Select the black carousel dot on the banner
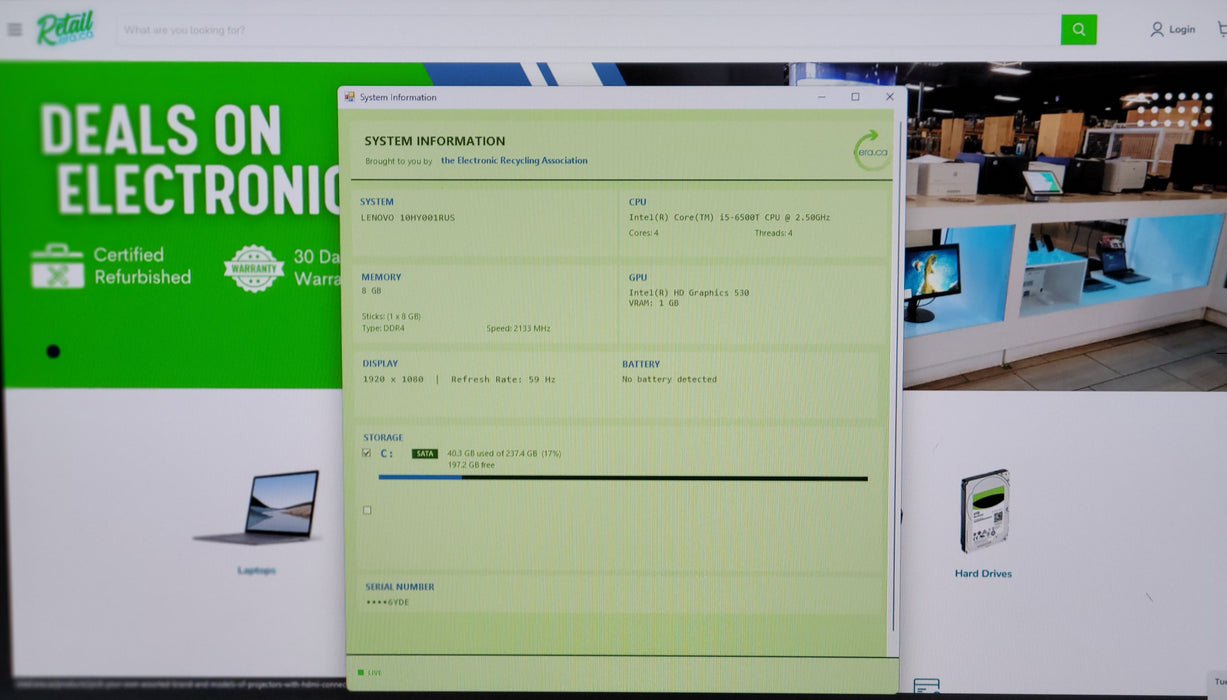This screenshot has width=1227, height=700. (53, 351)
